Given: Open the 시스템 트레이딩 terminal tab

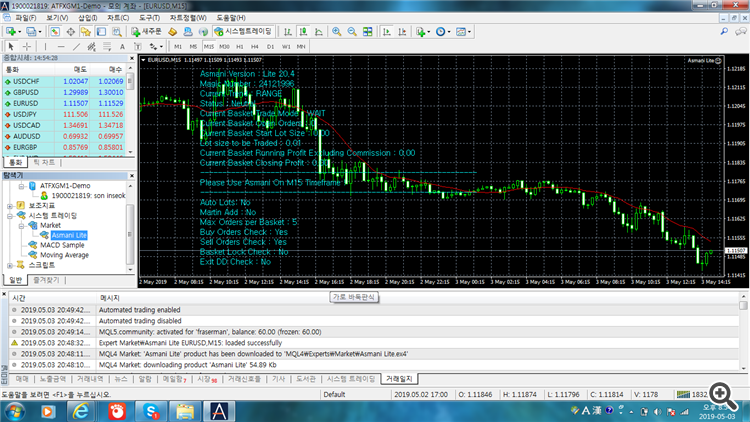Looking at the screenshot, I should 351,379.
